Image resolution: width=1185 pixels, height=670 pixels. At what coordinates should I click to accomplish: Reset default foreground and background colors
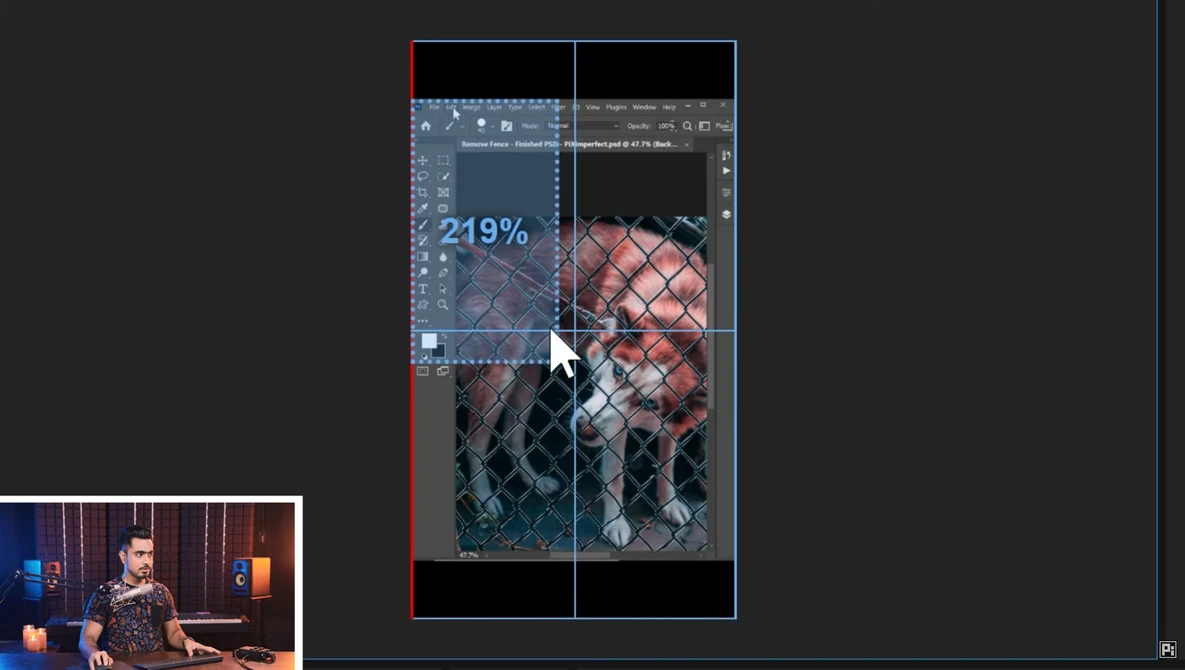click(x=424, y=357)
